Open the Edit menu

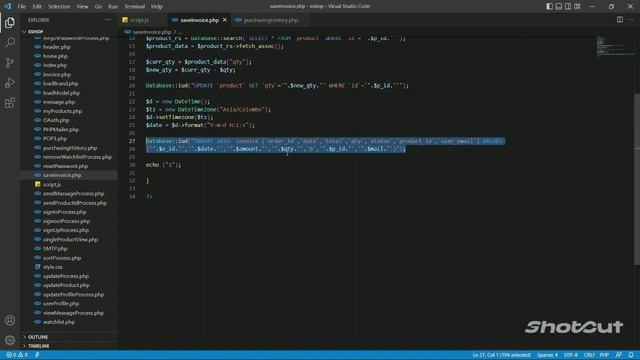pos(37,7)
